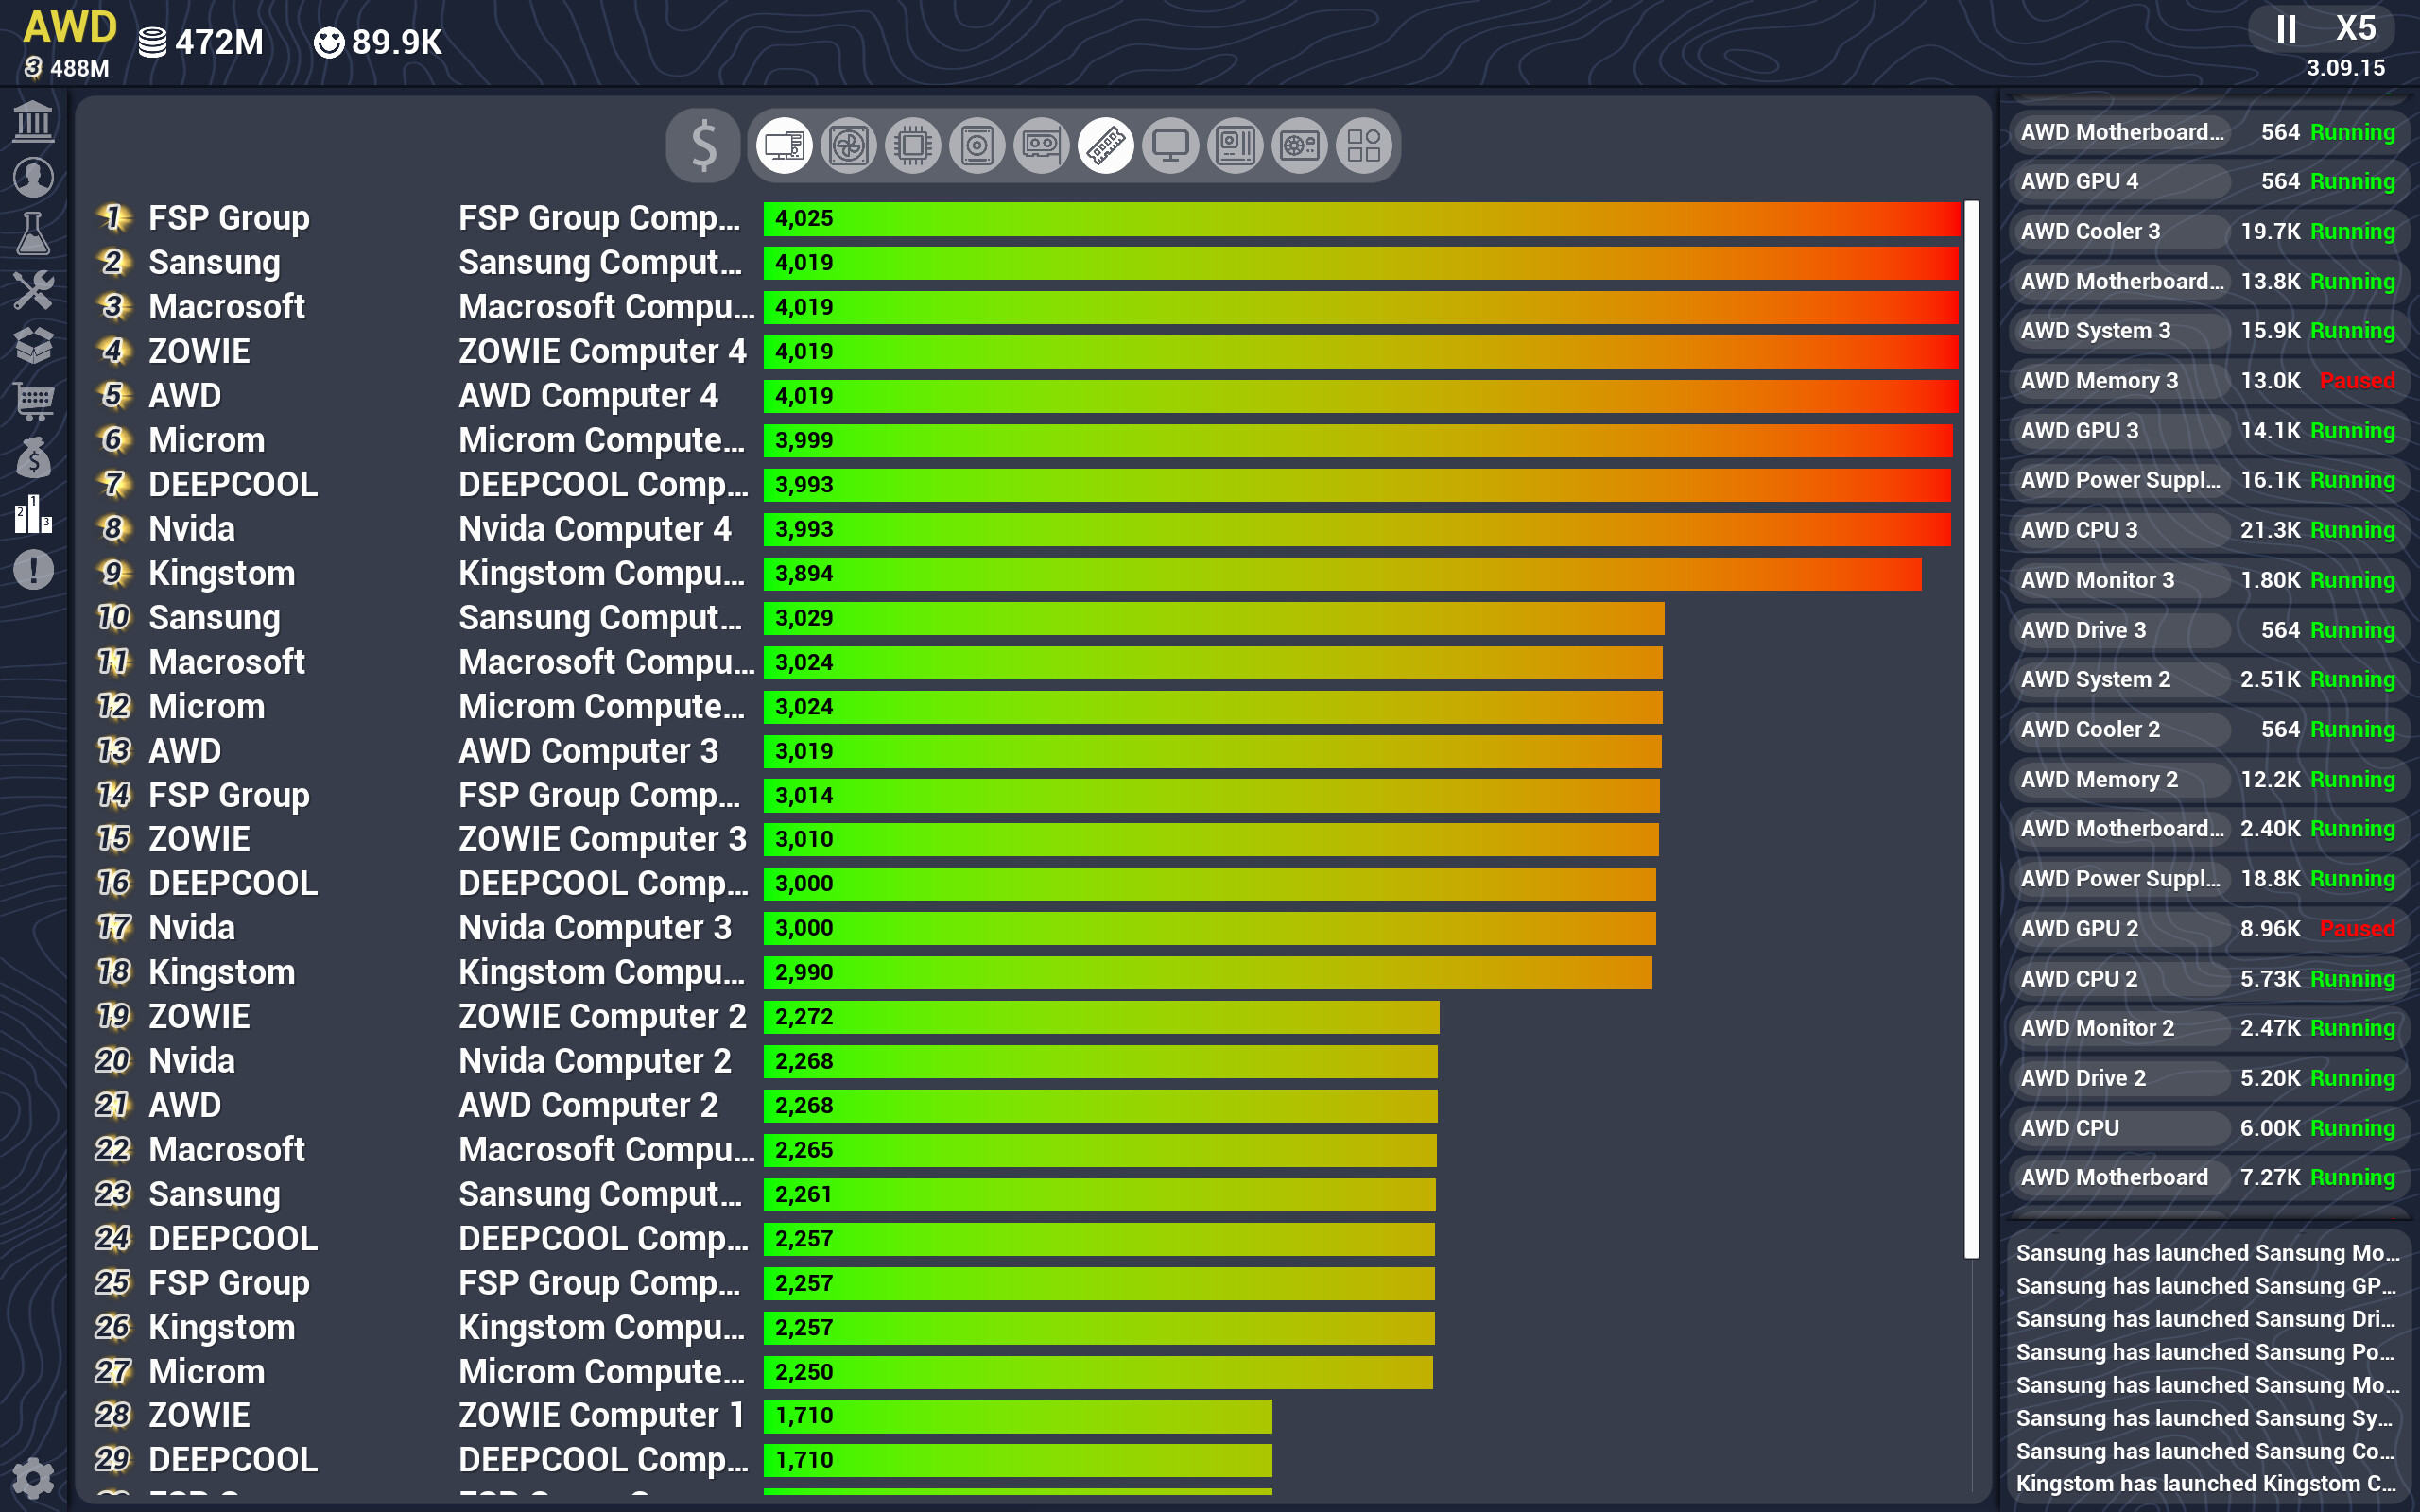This screenshot has height=1512, width=2420.
Task: Toggle Running status of AWD Drive 2
Action: (2352, 1078)
